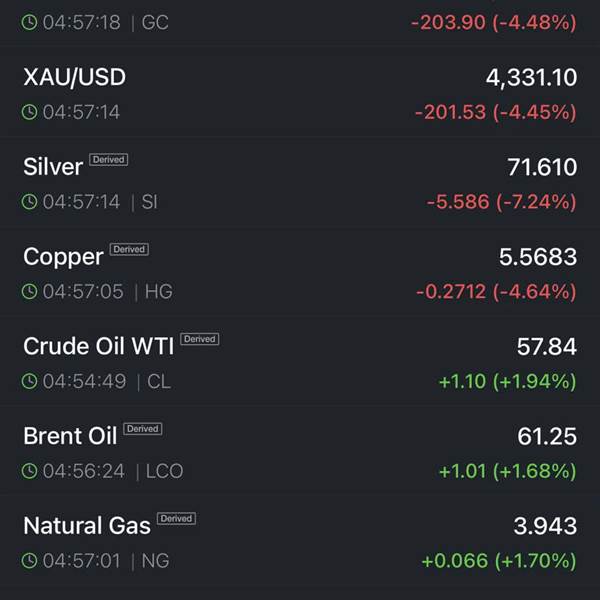Image resolution: width=600 pixels, height=600 pixels.
Task: Open the Silver commodity details
Action: pos(52,167)
